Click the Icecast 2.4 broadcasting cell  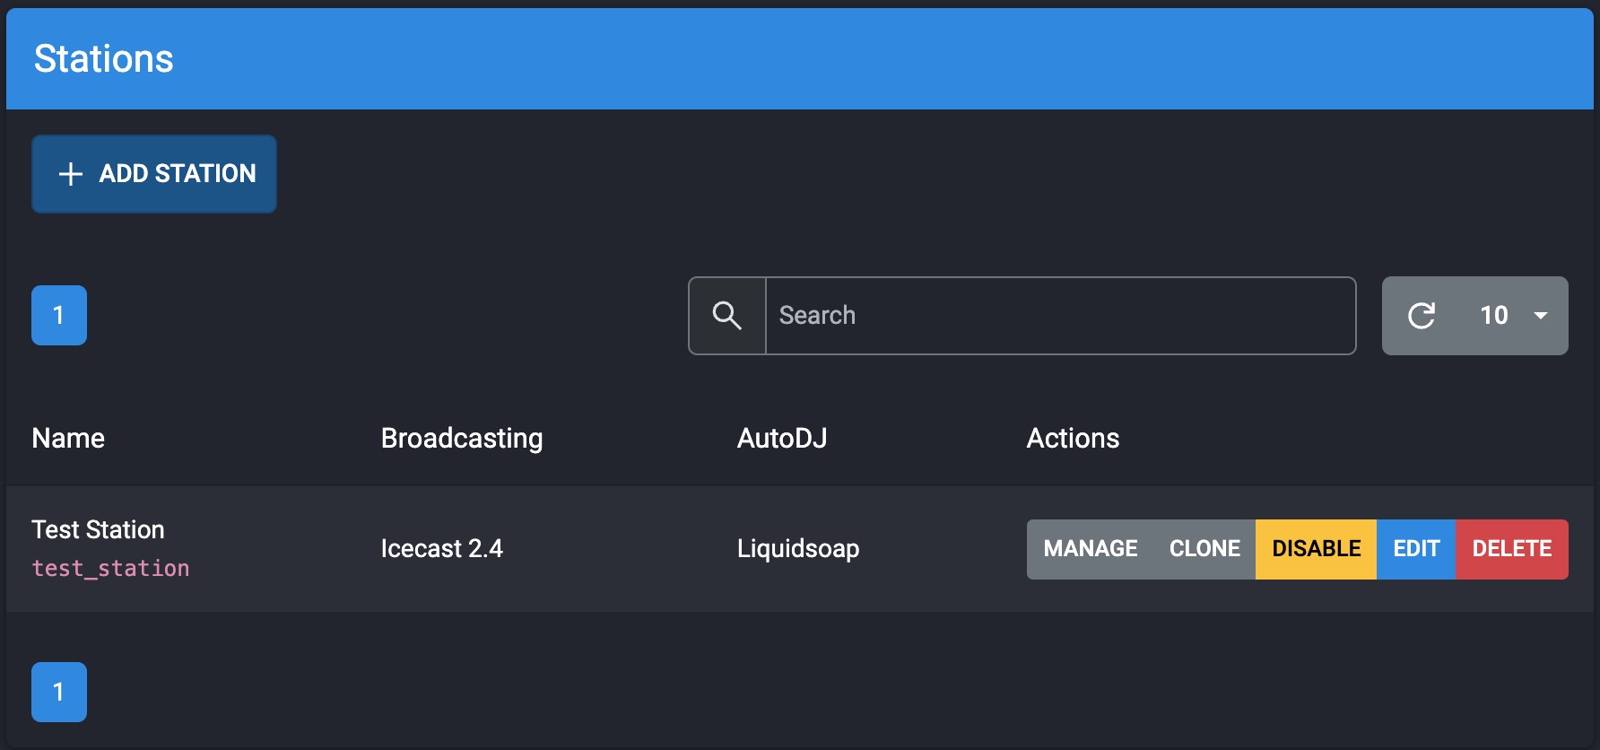(x=441, y=549)
